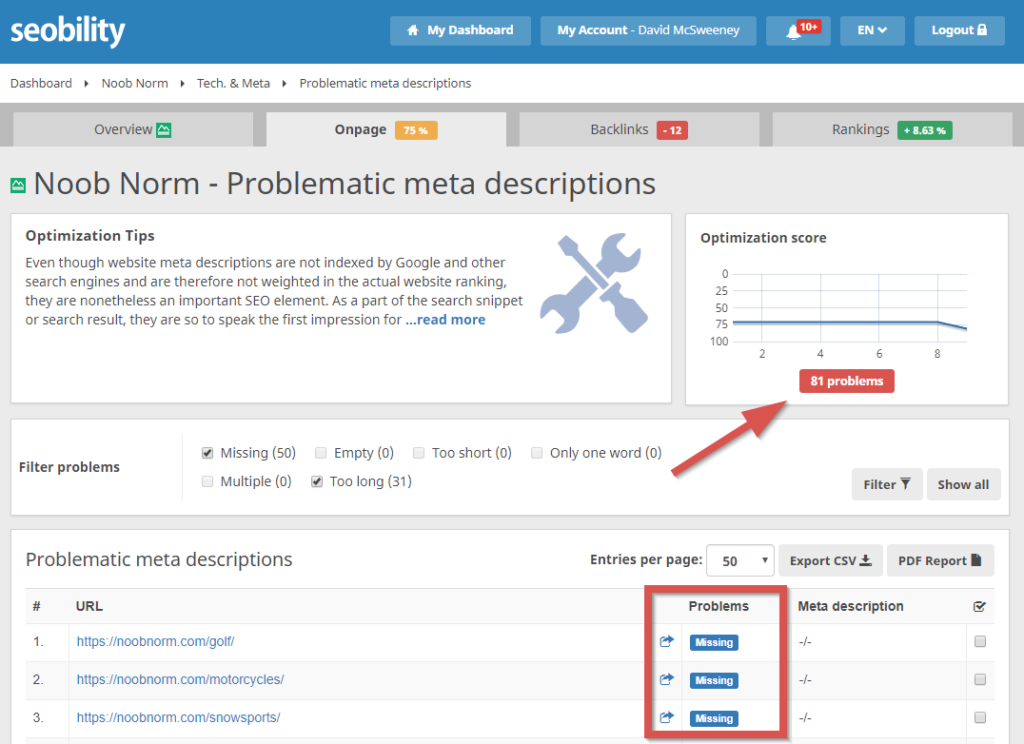Go to Noob Norm breadcrumb
This screenshot has height=744, width=1024.
click(x=135, y=83)
